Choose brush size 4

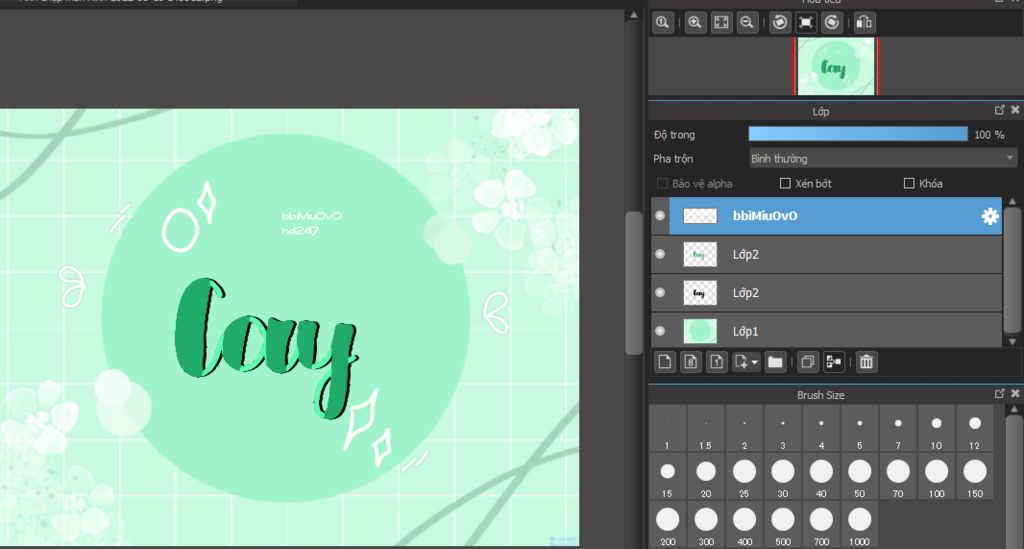[x=821, y=428]
